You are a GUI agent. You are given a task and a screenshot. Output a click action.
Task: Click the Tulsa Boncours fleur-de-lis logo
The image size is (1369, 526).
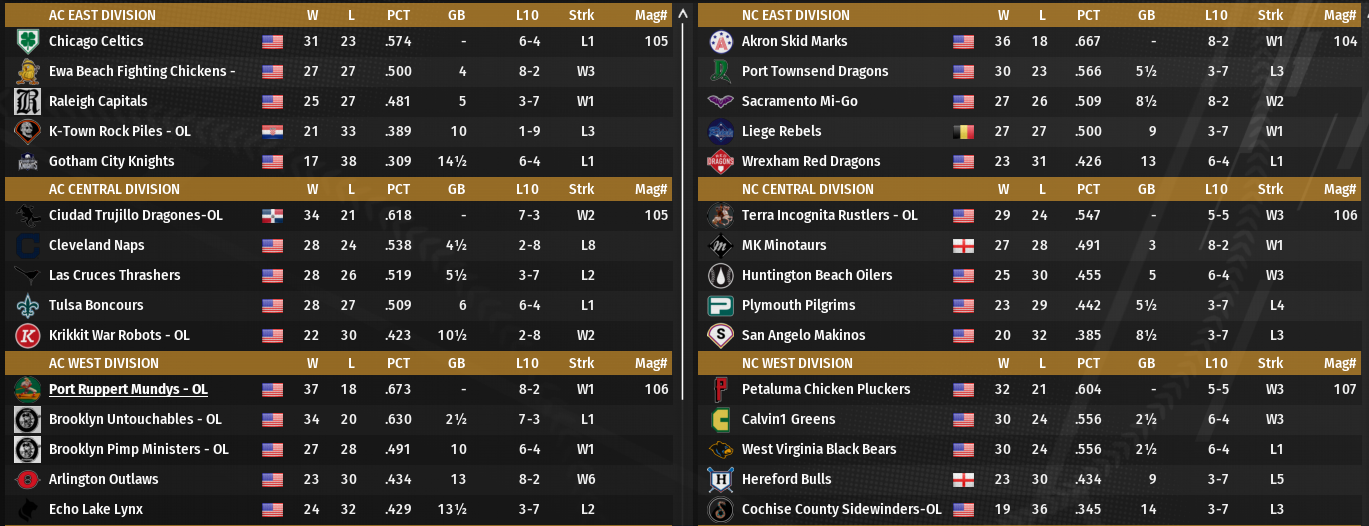coord(27,306)
